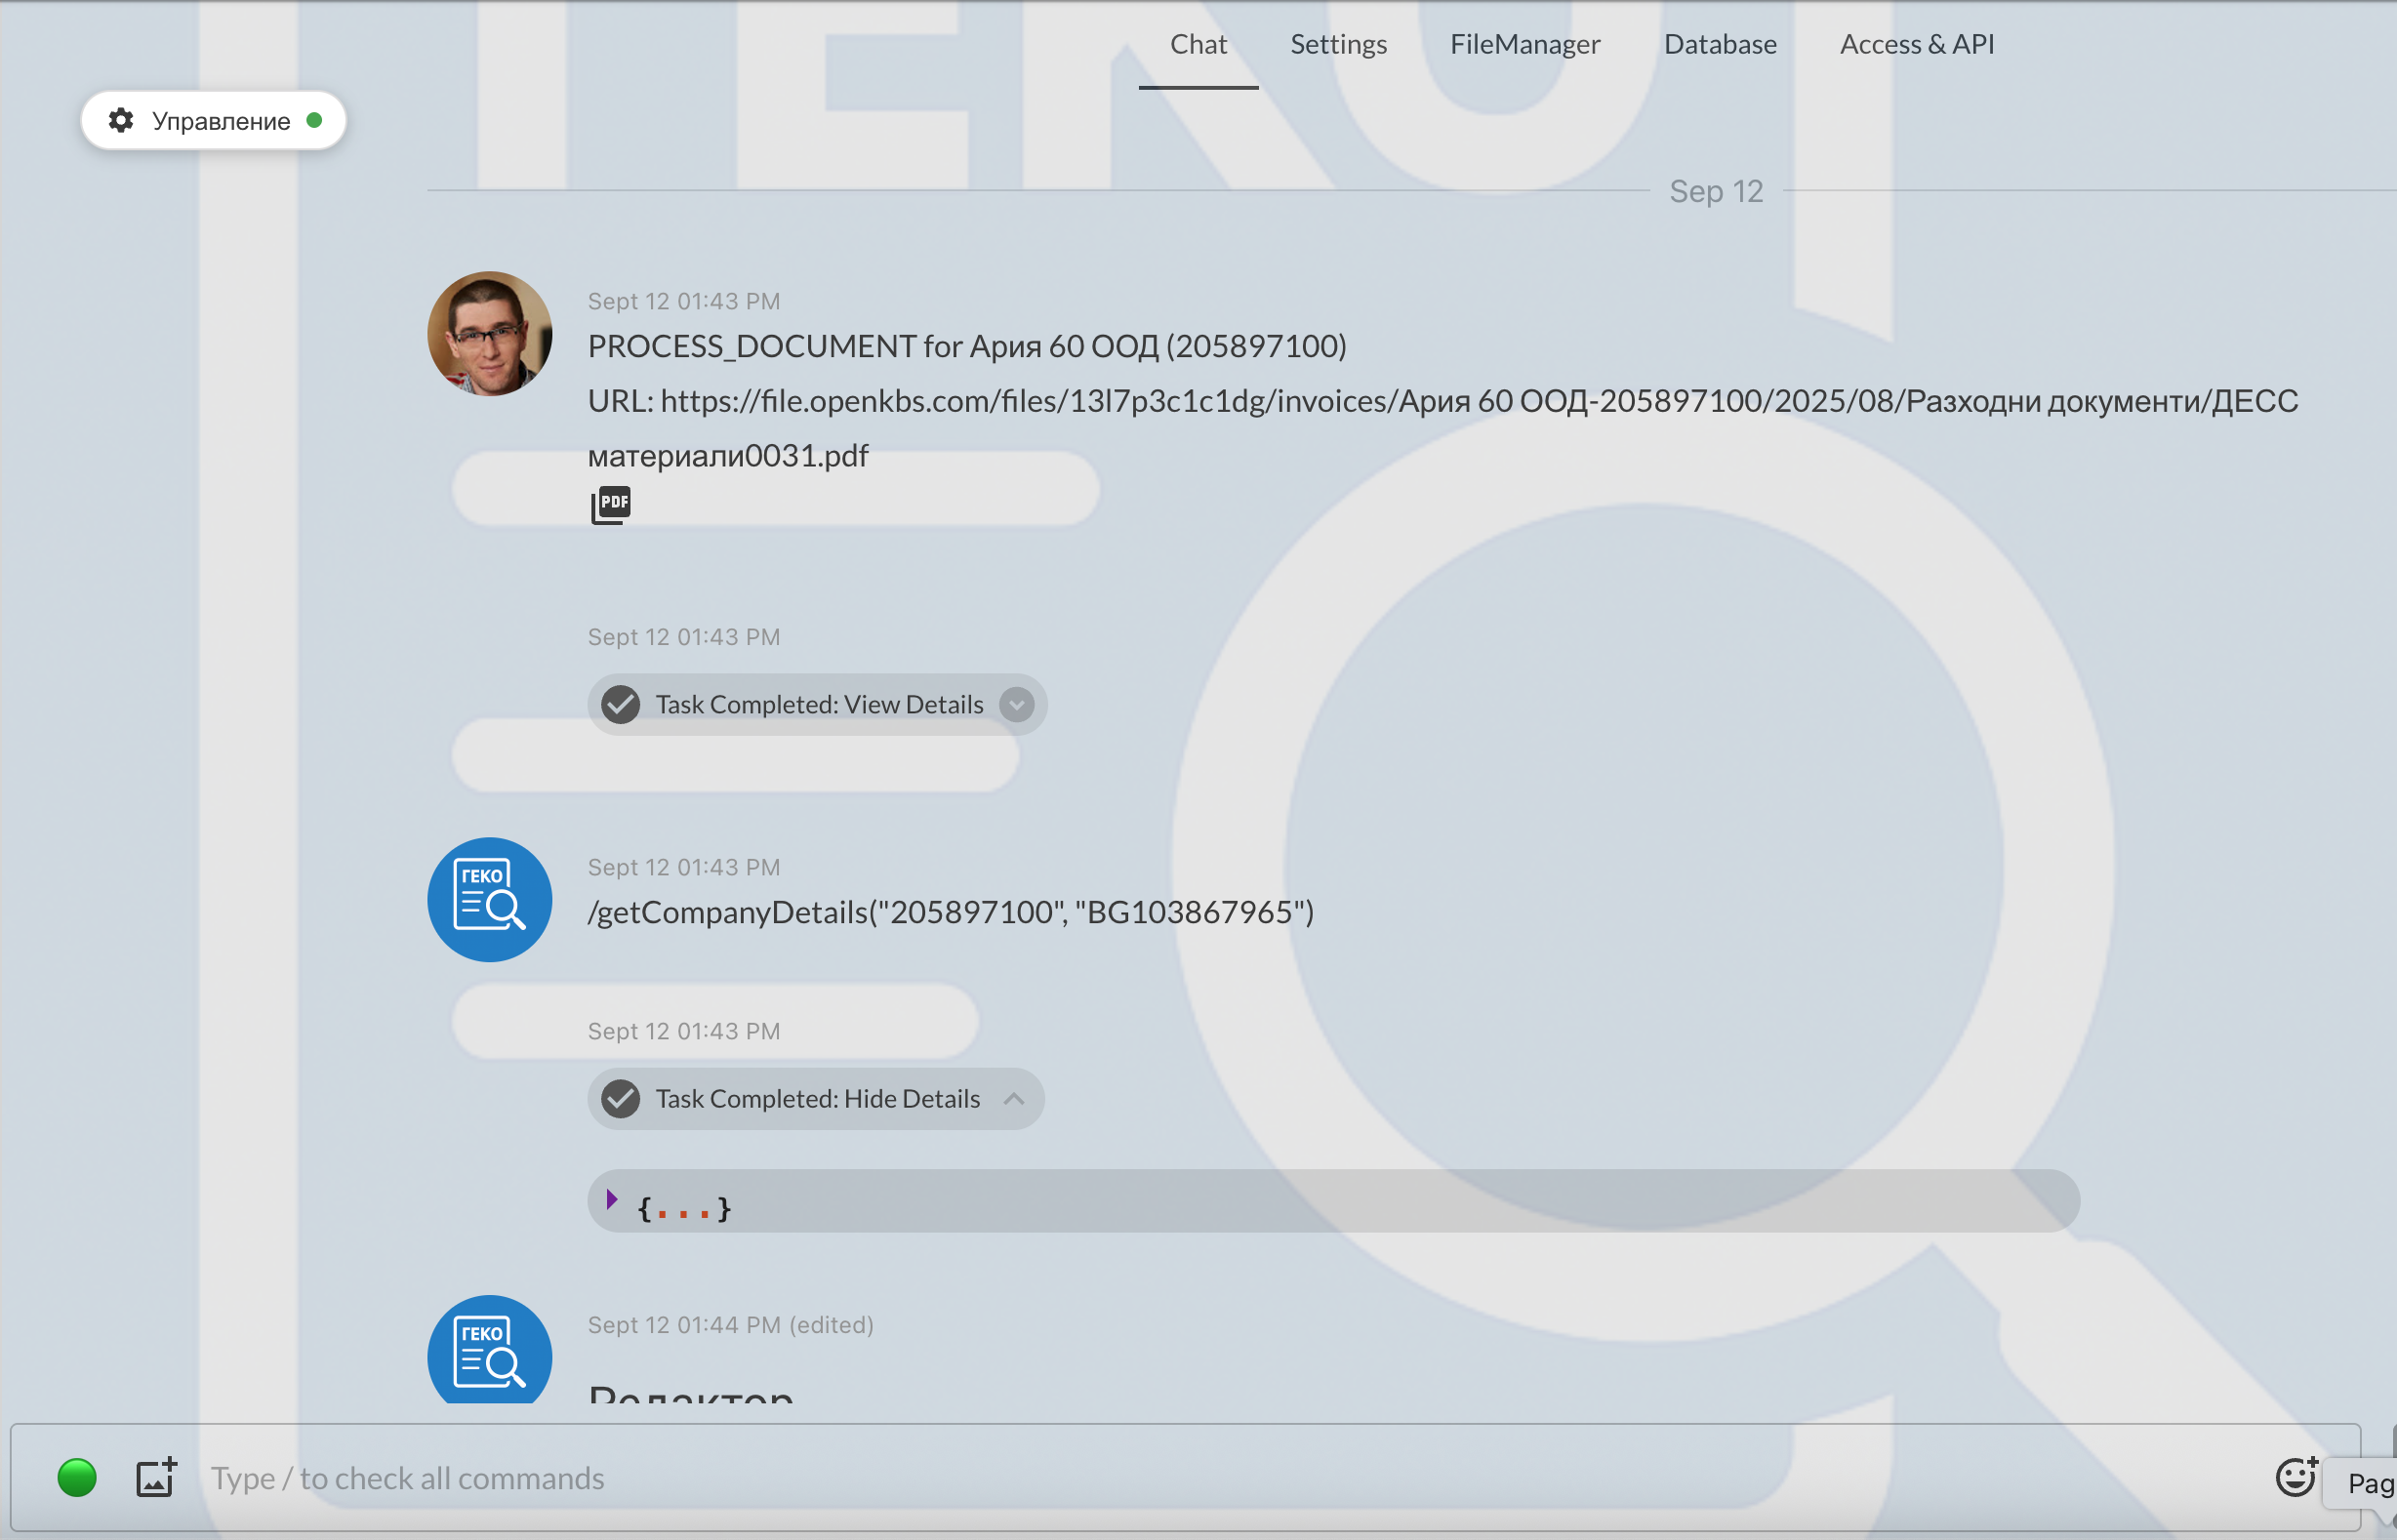The height and width of the screenshot is (1540, 2397).
Task: Open the Access & API tab
Action: (x=1916, y=44)
